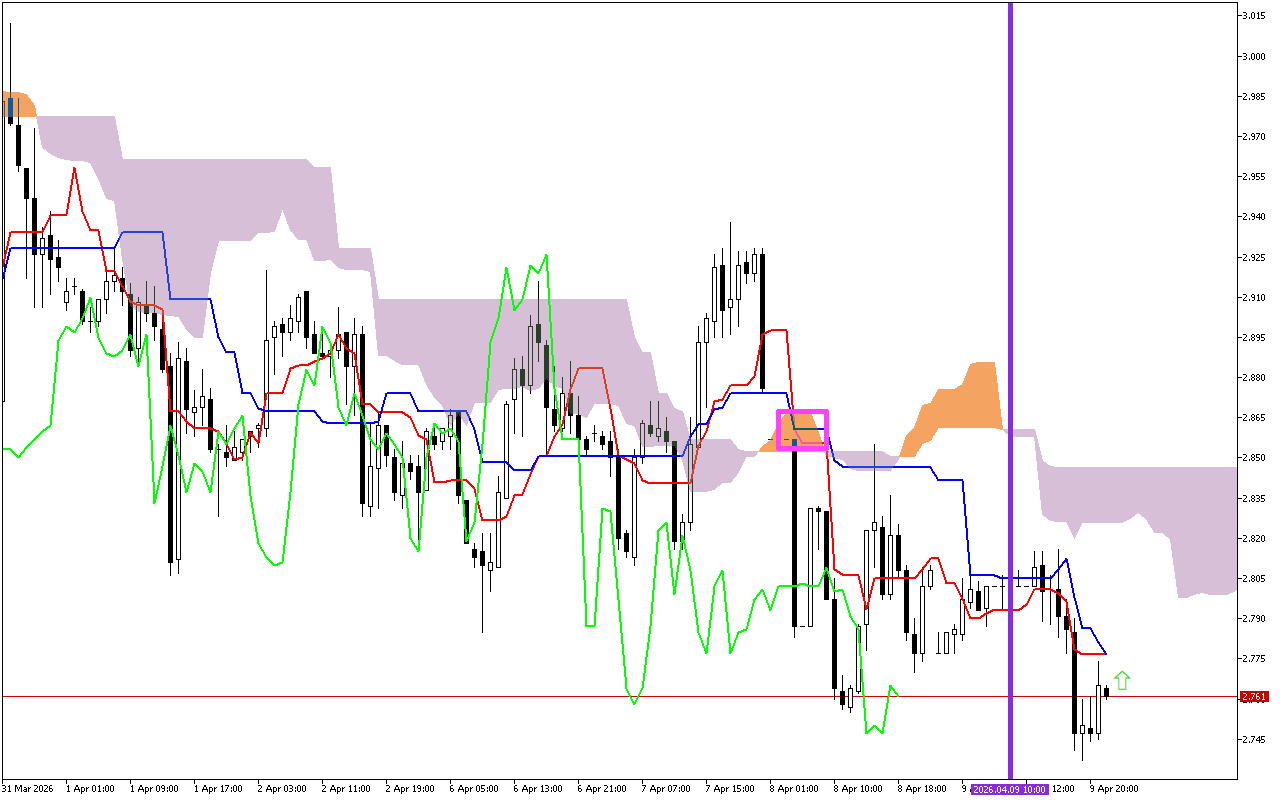Click the 6 Apr 13:00 time label
1280x800 pixels.
click(538, 788)
